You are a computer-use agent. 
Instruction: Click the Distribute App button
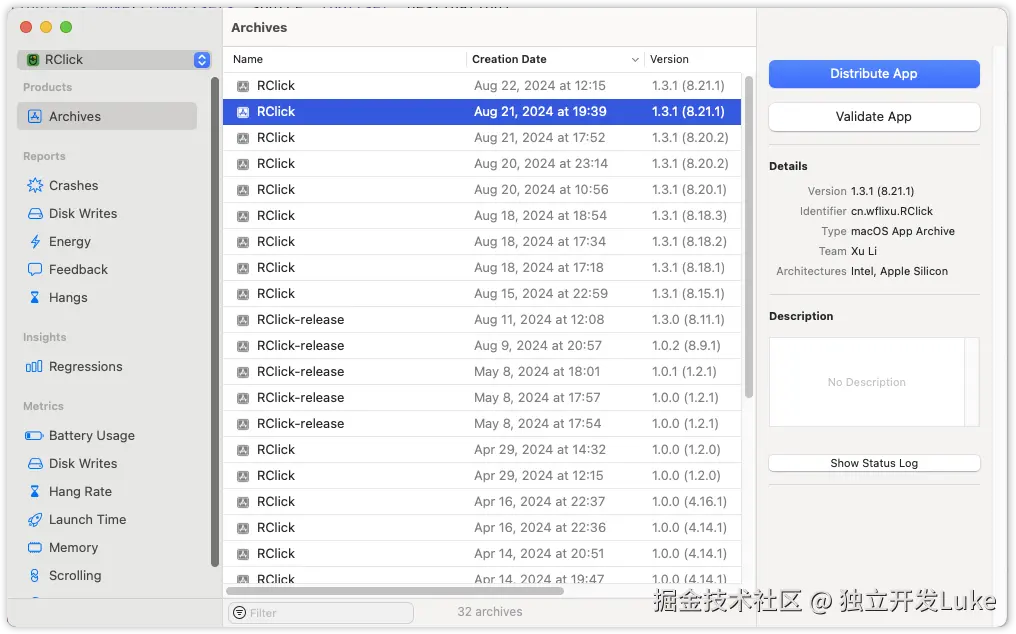coord(873,74)
